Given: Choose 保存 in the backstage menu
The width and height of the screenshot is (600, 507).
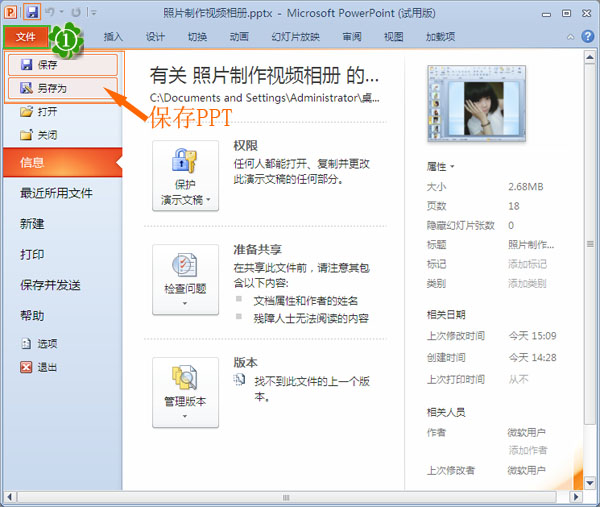Looking at the screenshot, I should [63, 65].
